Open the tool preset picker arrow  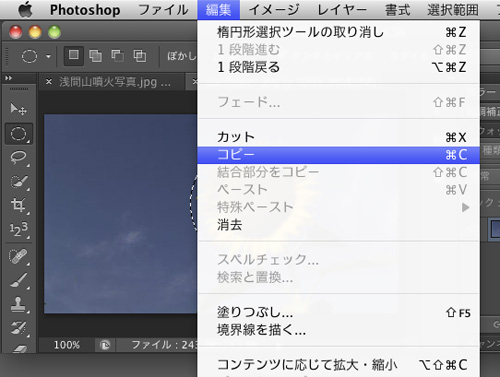48,56
